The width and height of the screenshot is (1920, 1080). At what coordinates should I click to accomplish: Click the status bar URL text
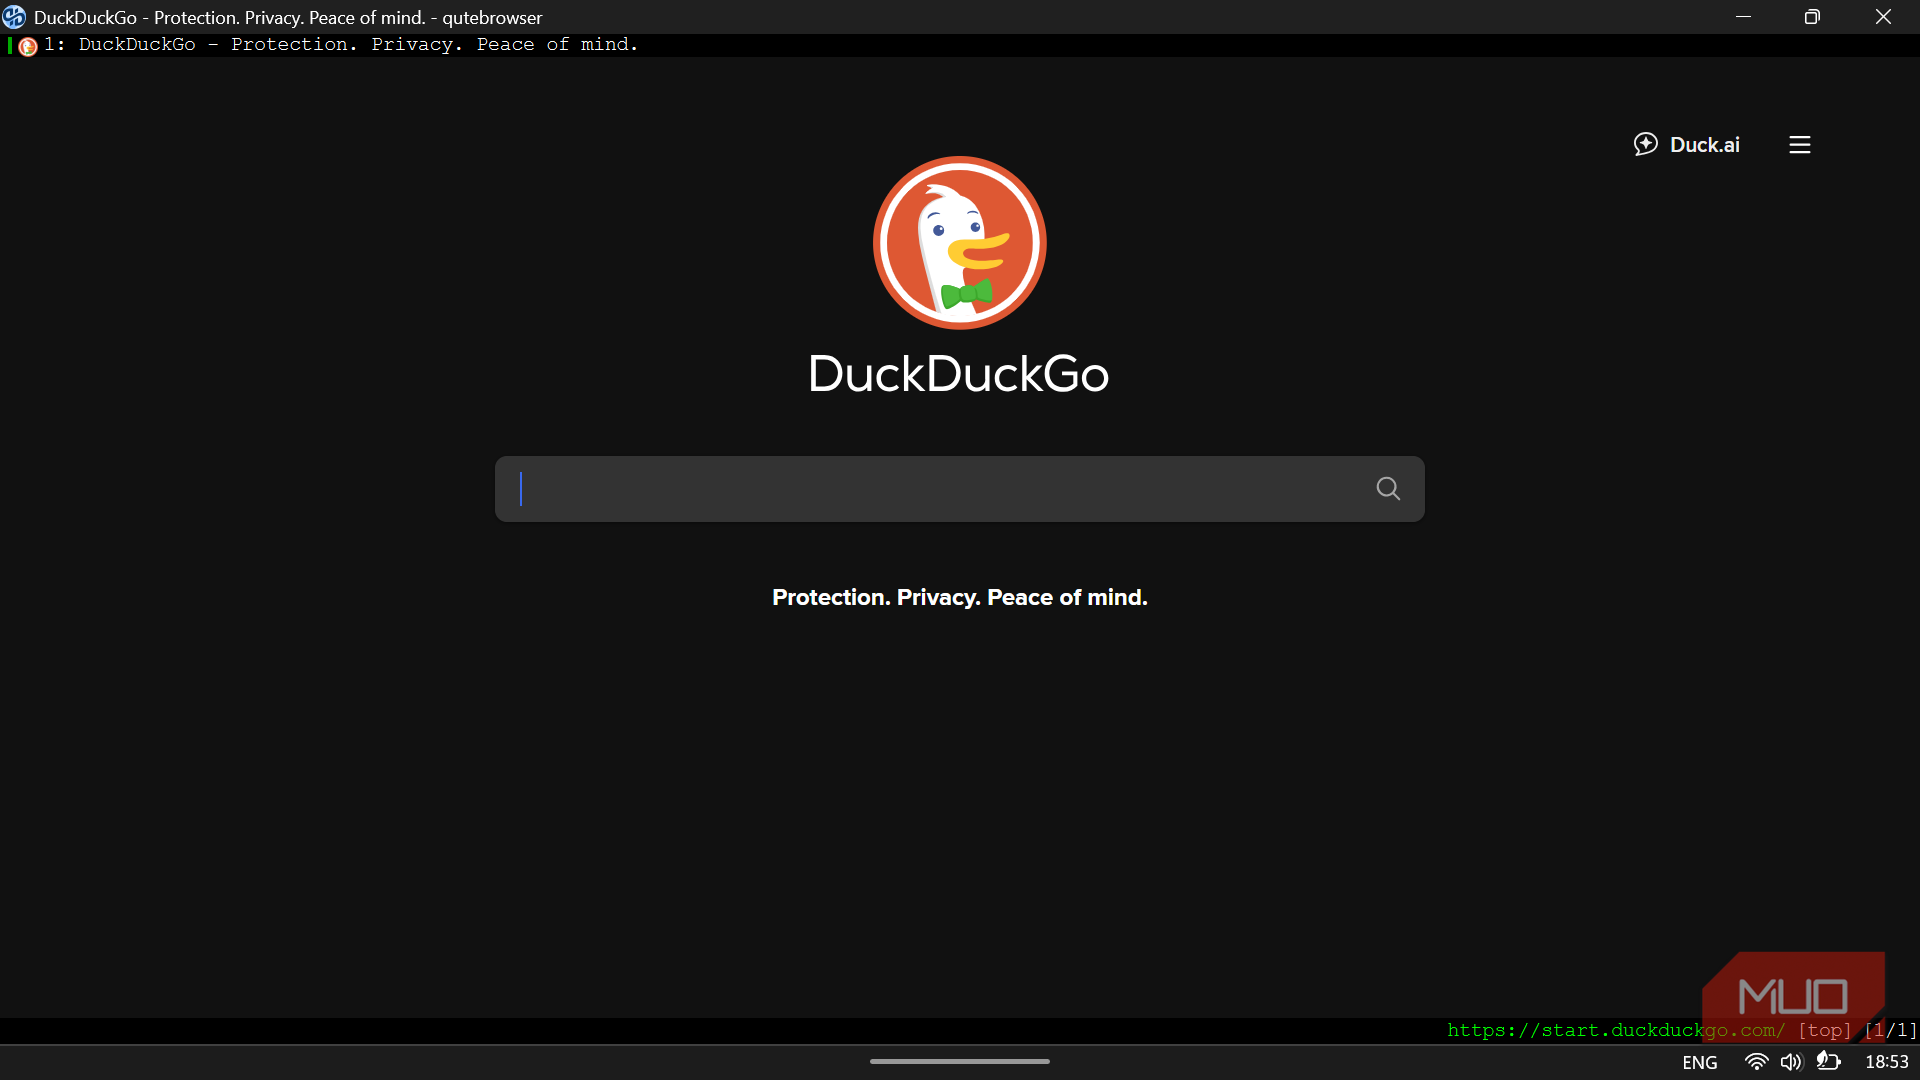[x=1615, y=1030]
